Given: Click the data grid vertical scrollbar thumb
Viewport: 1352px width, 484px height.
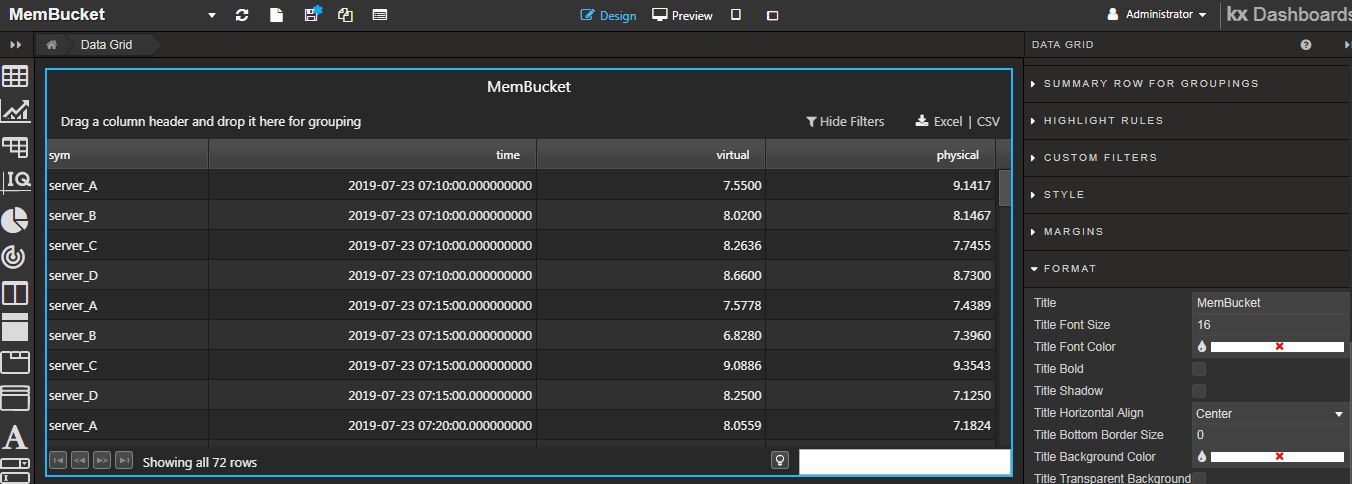Looking at the screenshot, I should [x=1004, y=188].
